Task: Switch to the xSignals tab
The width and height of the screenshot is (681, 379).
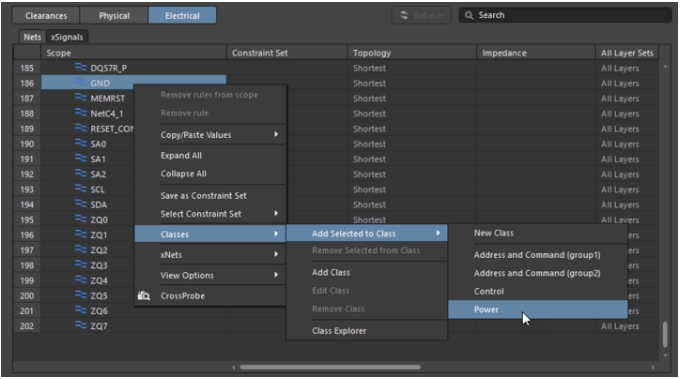Action: (67, 37)
